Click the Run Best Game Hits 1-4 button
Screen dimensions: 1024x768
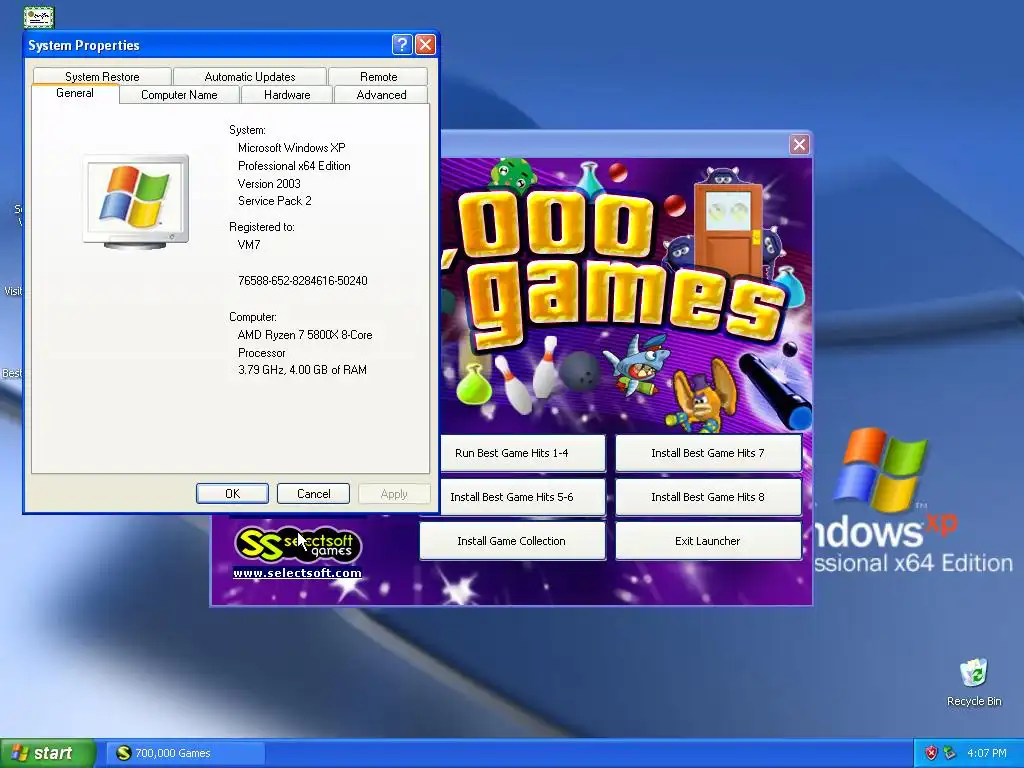click(522, 453)
